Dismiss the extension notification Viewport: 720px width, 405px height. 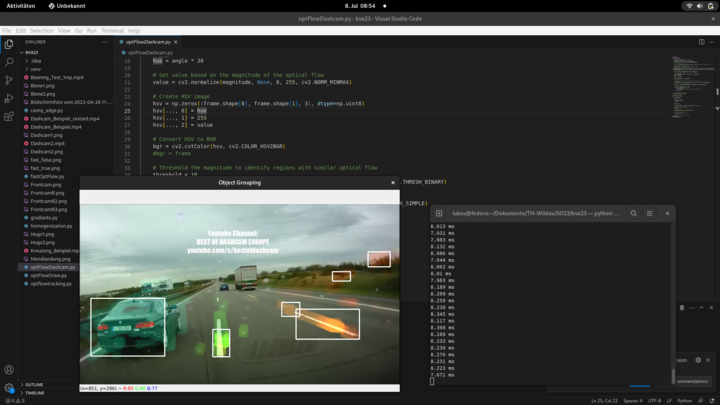[x=708, y=360]
